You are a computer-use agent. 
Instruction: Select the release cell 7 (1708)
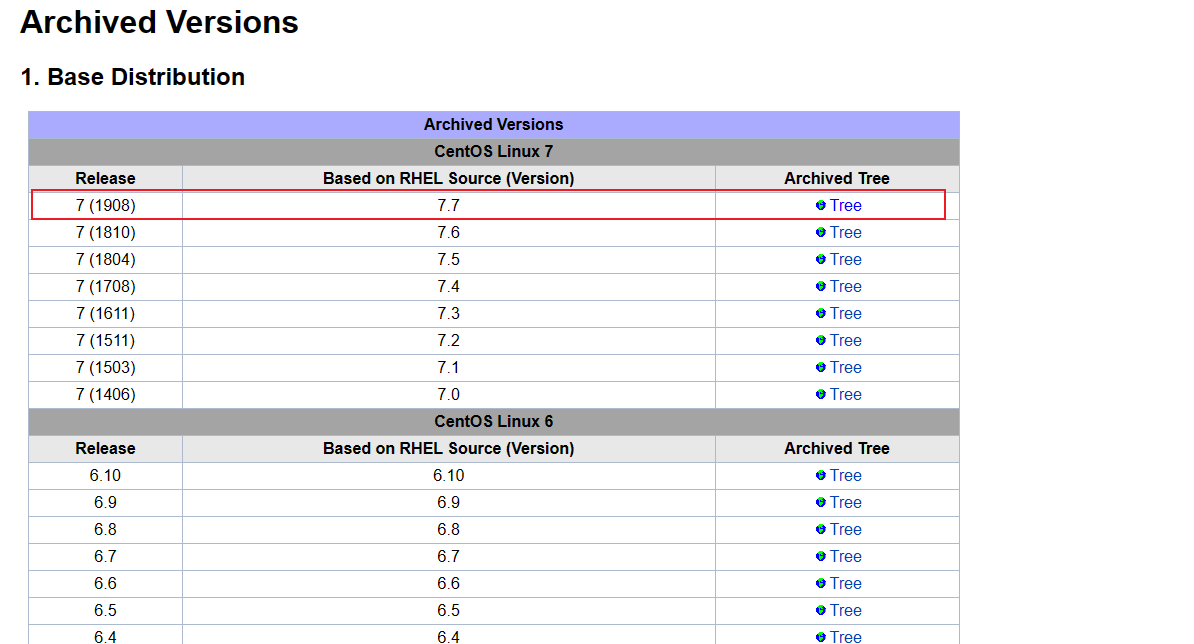click(105, 286)
